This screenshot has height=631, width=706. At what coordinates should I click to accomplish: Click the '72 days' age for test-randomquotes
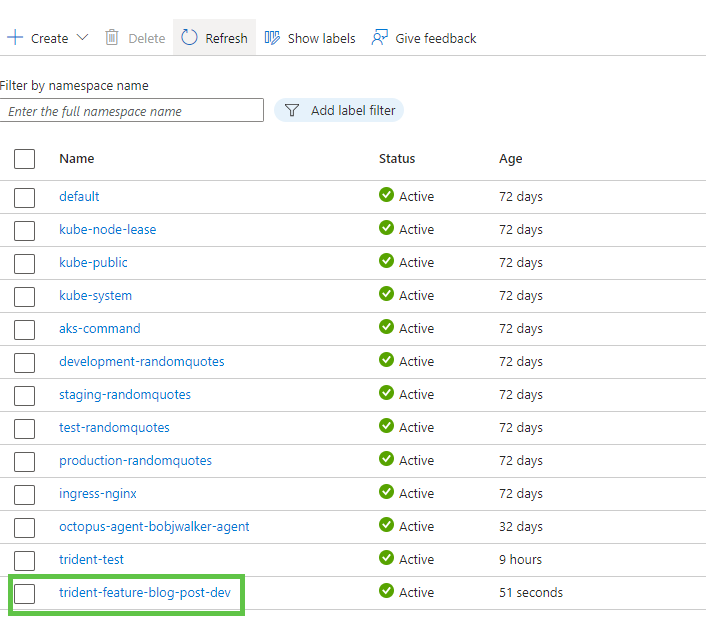(x=520, y=428)
